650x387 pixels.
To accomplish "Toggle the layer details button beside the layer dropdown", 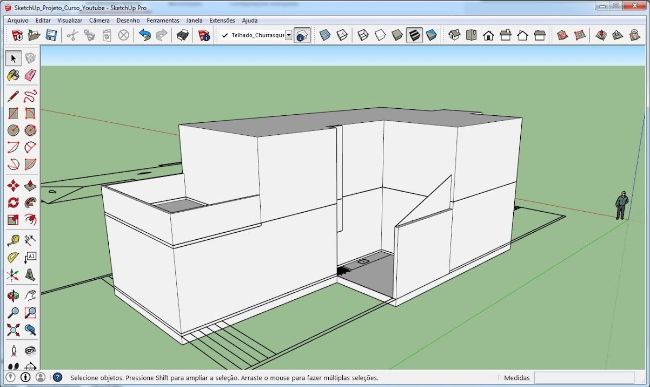I will point(302,36).
